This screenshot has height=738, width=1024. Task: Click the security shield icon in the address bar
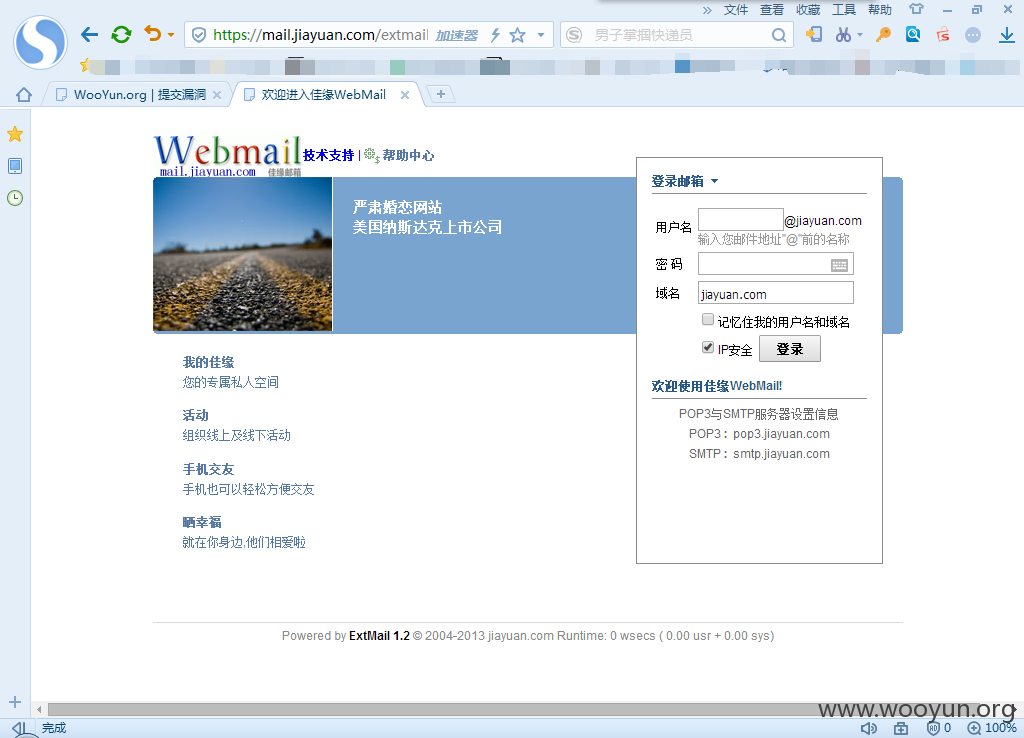pos(199,35)
